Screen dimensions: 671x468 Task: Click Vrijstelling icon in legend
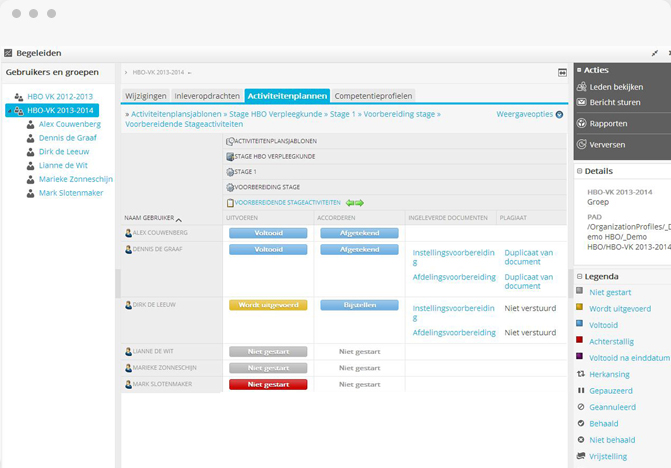[x=581, y=456]
